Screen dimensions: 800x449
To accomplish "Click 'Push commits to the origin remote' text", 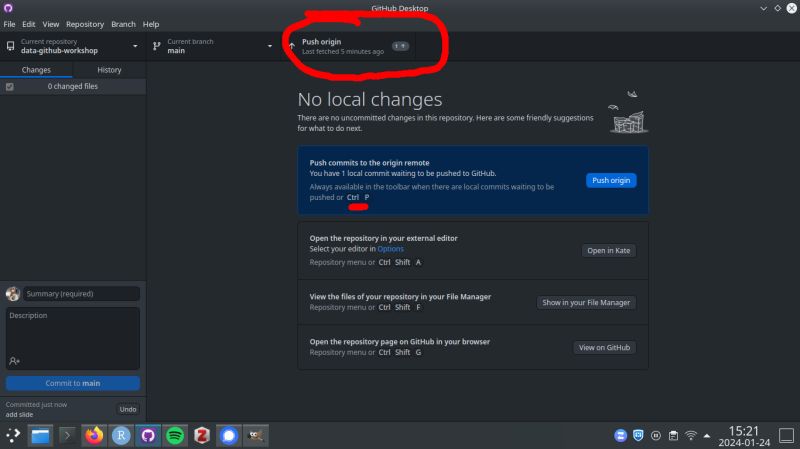I will [369, 163].
